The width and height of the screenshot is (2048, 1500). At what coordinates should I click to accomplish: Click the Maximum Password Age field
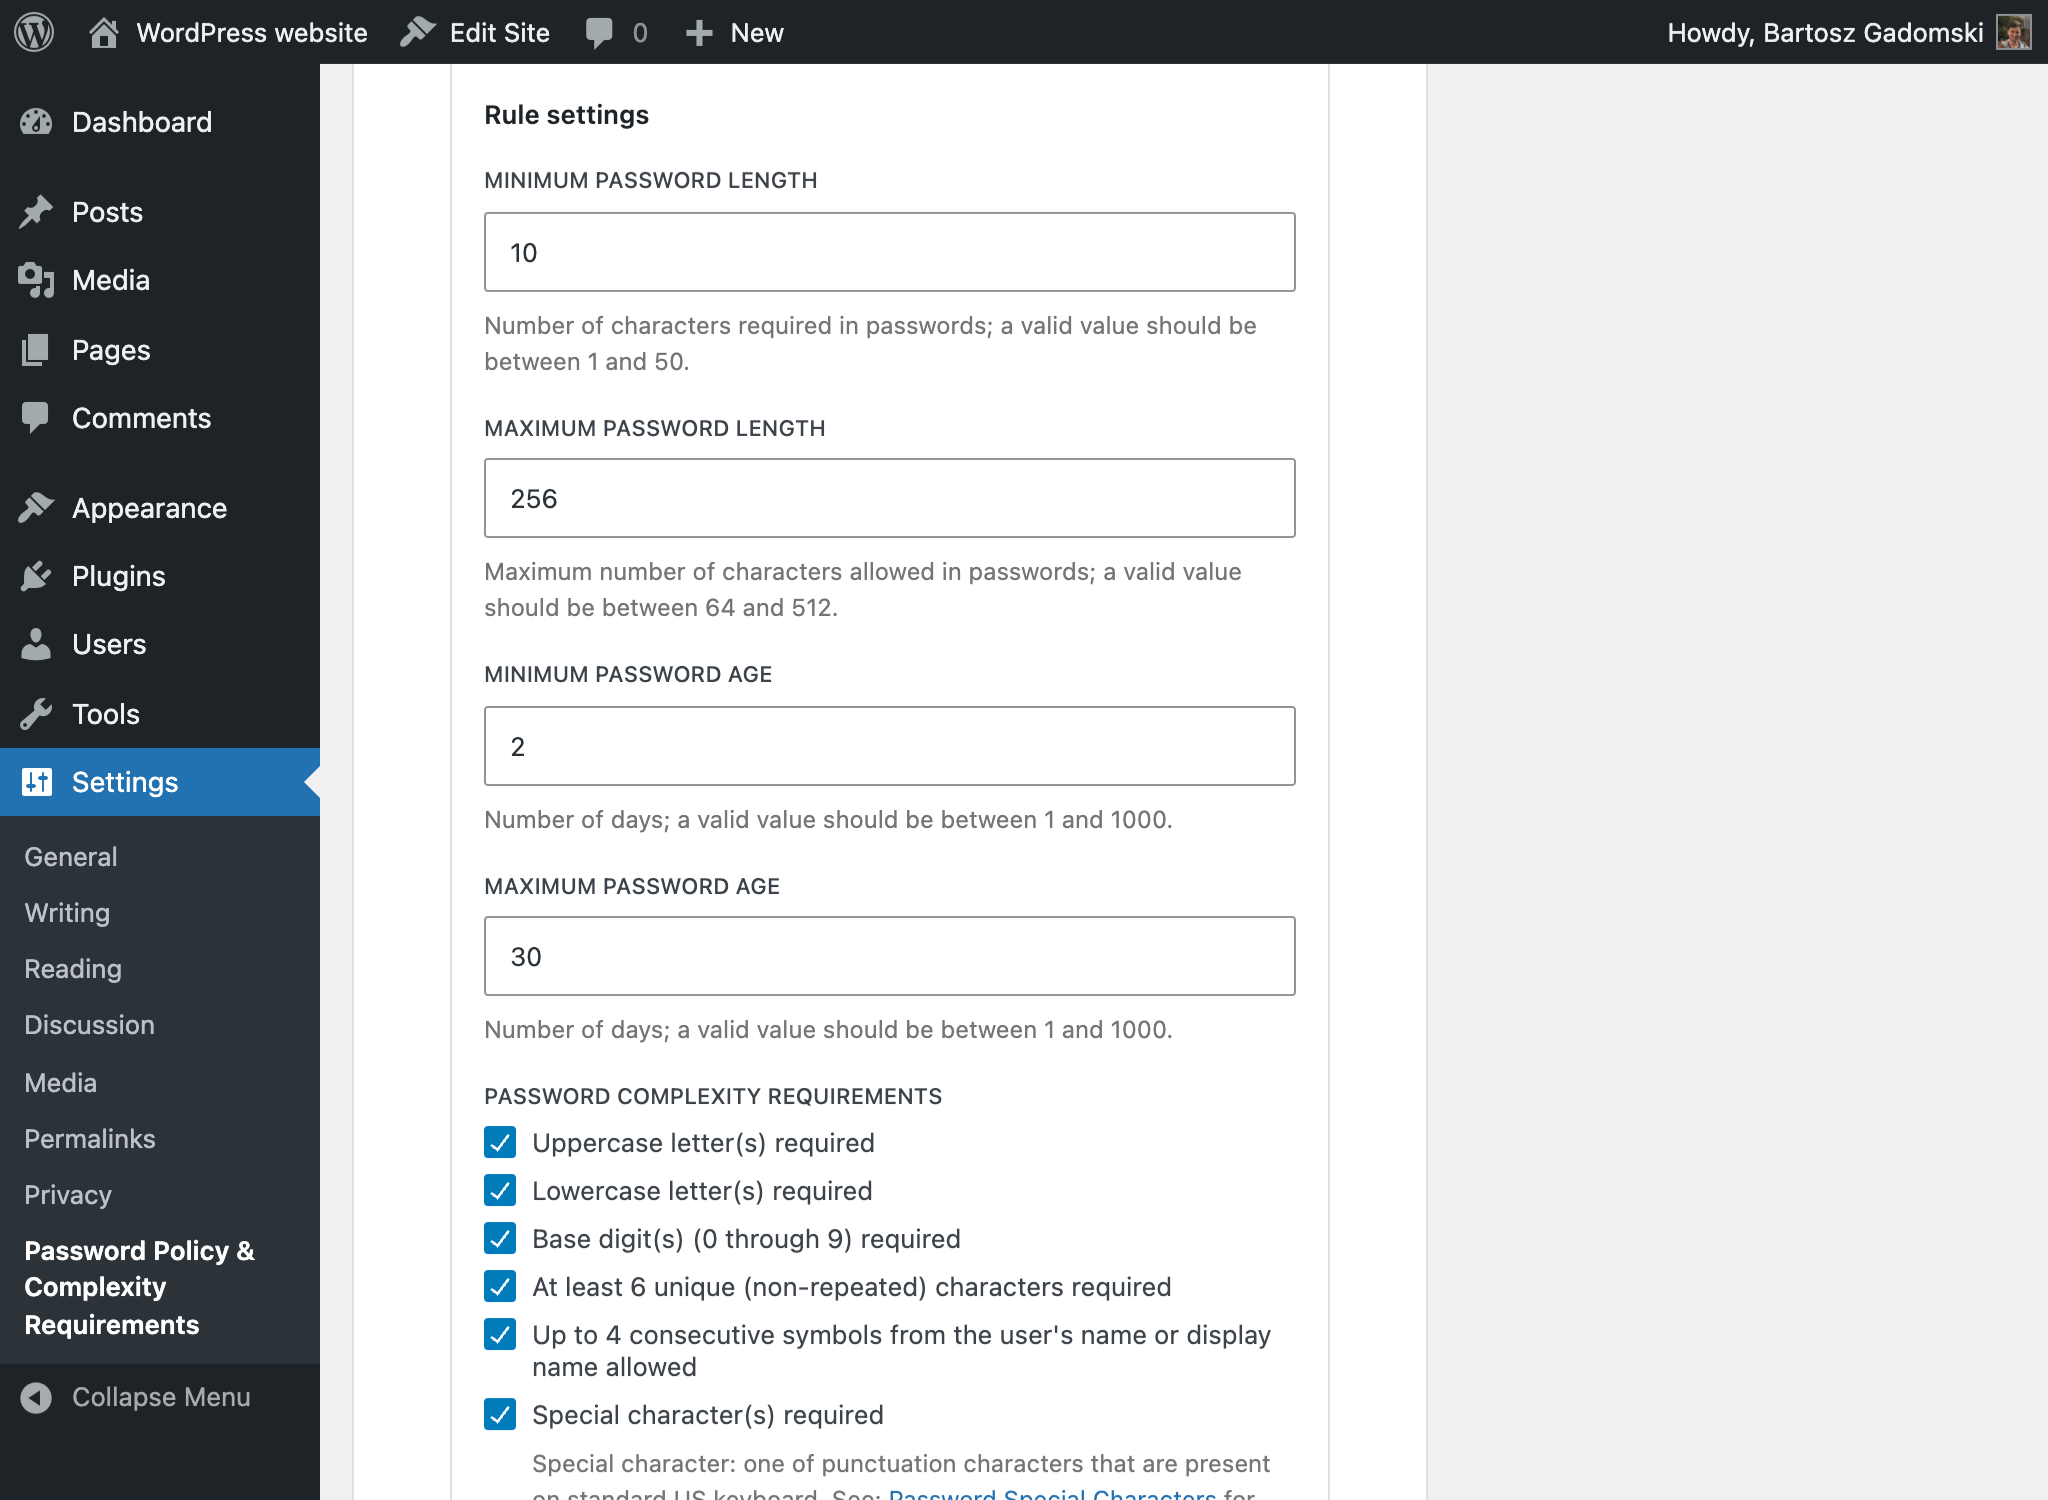(890, 956)
